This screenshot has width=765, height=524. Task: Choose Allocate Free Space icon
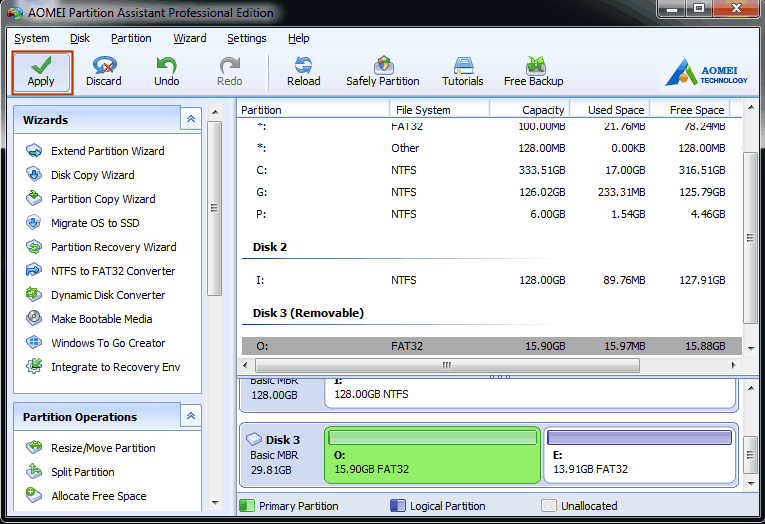point(34,495)
